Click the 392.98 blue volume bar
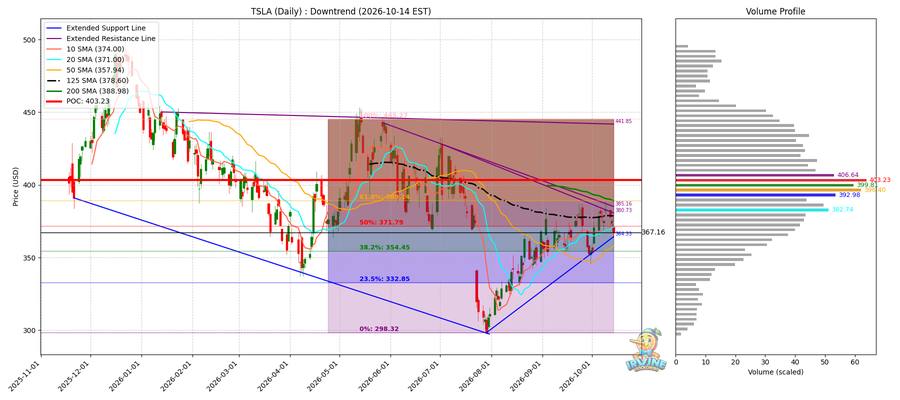900x400 pixels. click(x=755, y=195)
